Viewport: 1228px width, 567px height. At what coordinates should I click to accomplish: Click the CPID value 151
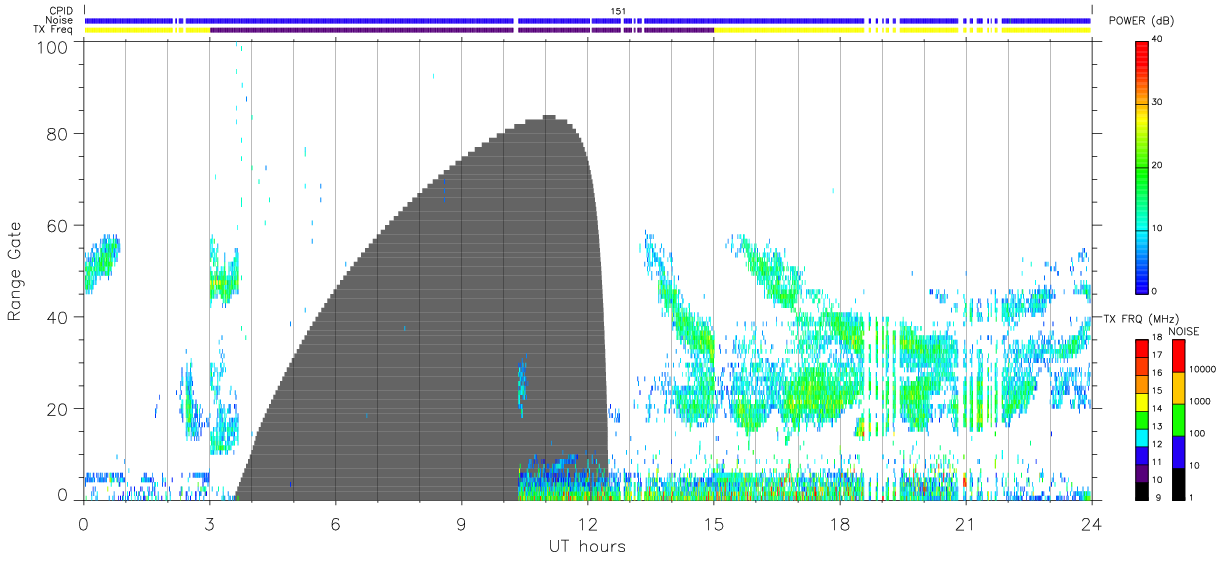coord(618,11)
